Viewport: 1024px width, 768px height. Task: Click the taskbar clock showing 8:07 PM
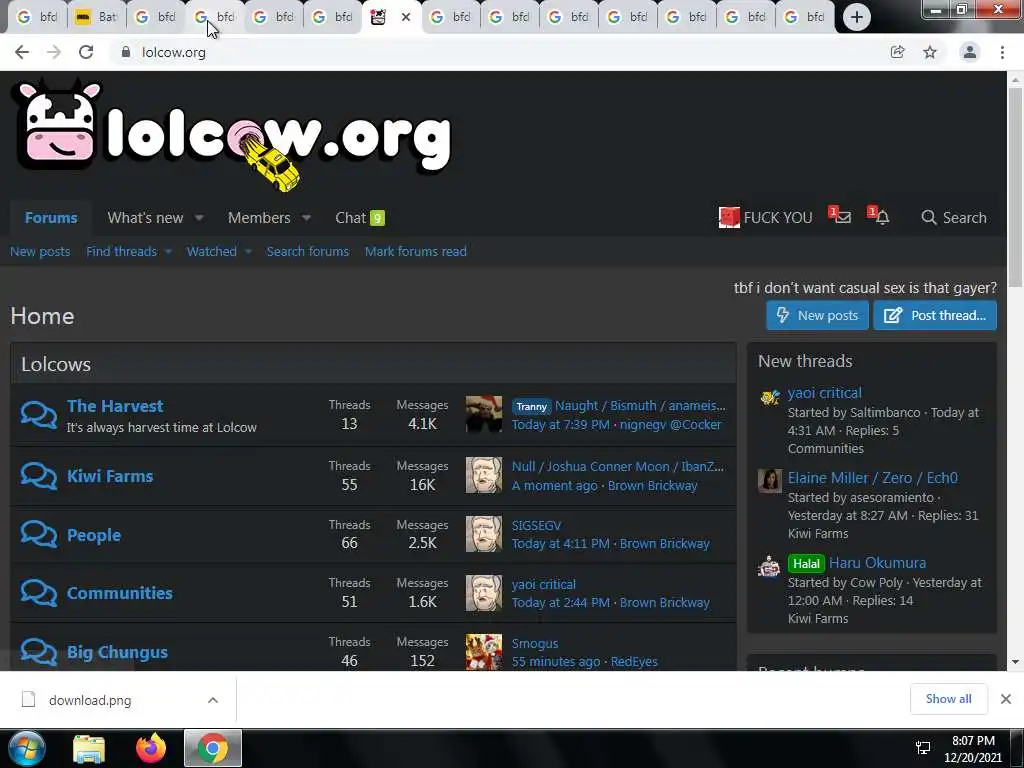pyautogui.click(x=973, y=748)
